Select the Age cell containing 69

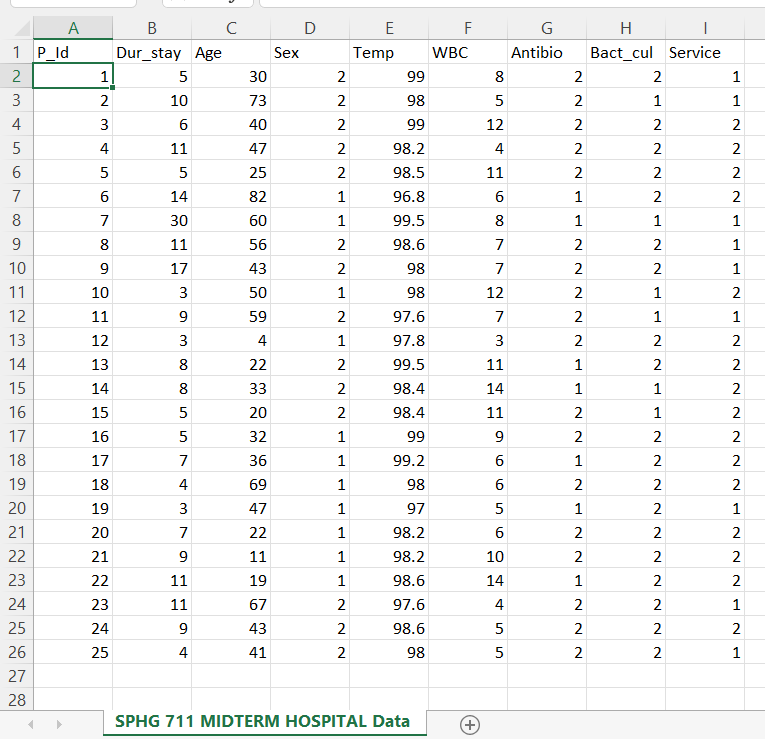tap(231, 484)
